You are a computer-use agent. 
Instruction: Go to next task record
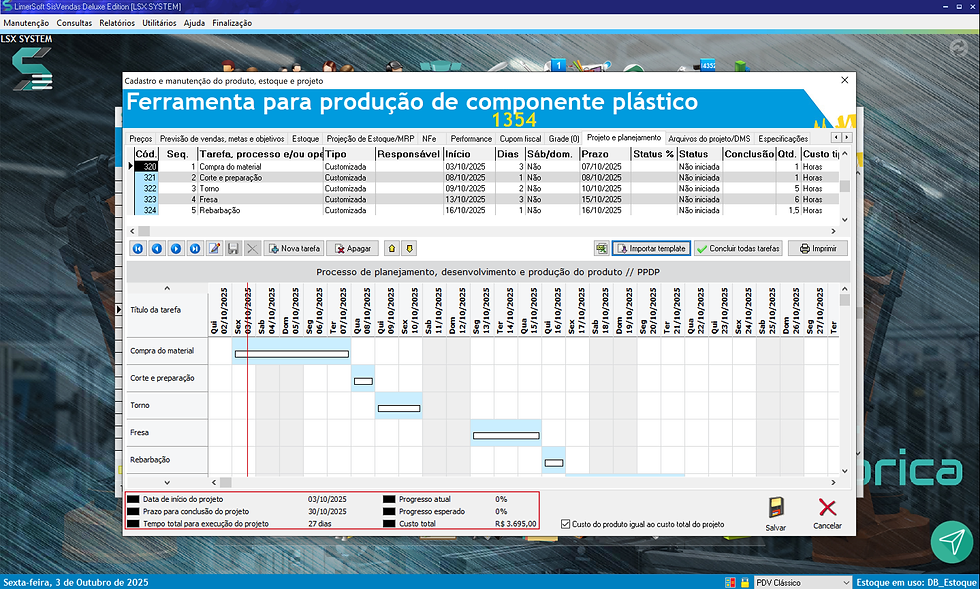coord(176,248)
